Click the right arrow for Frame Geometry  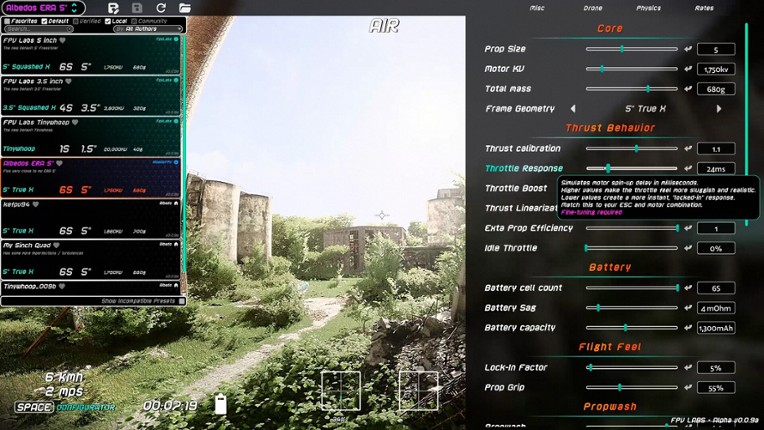718,108
